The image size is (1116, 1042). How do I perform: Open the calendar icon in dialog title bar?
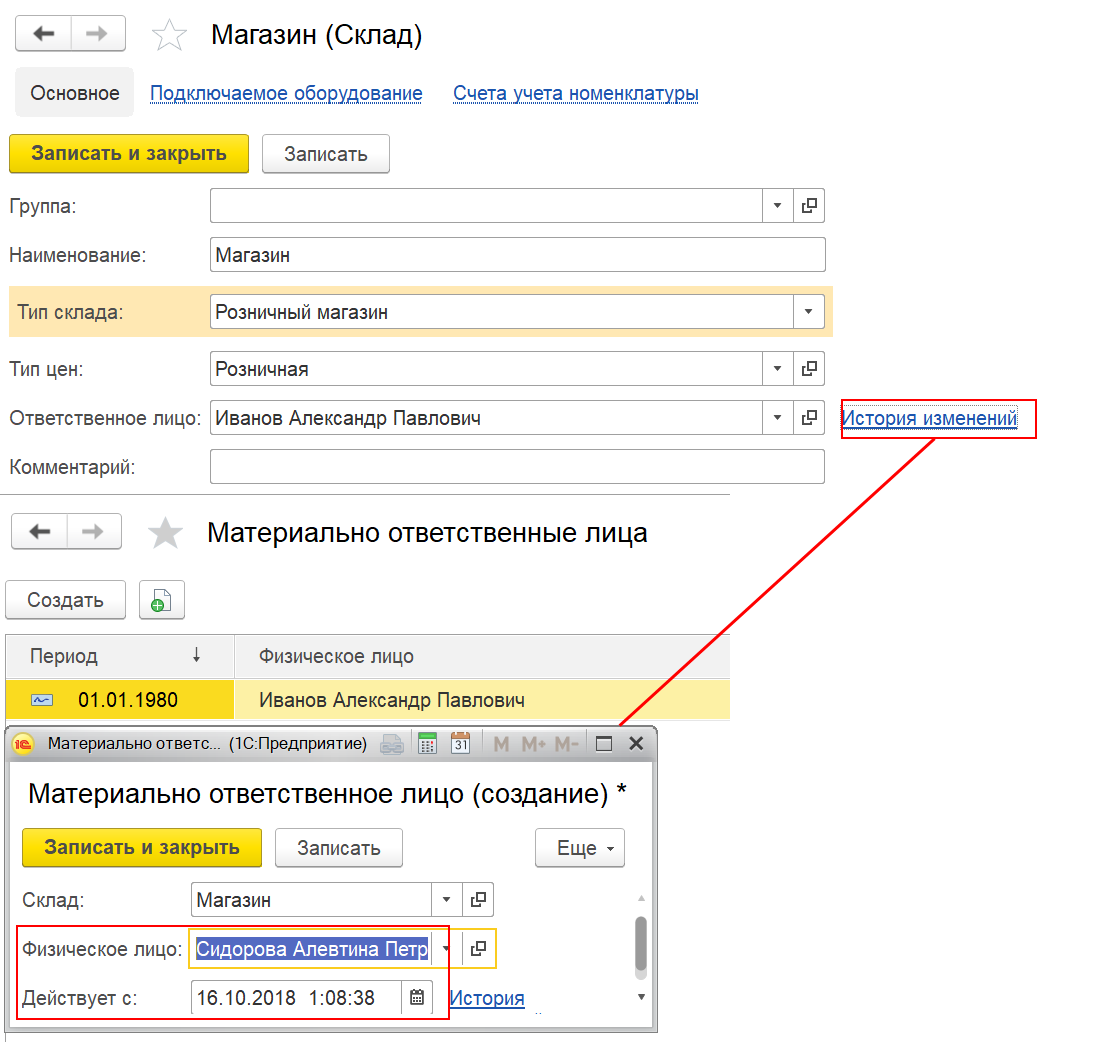[460, 744]
